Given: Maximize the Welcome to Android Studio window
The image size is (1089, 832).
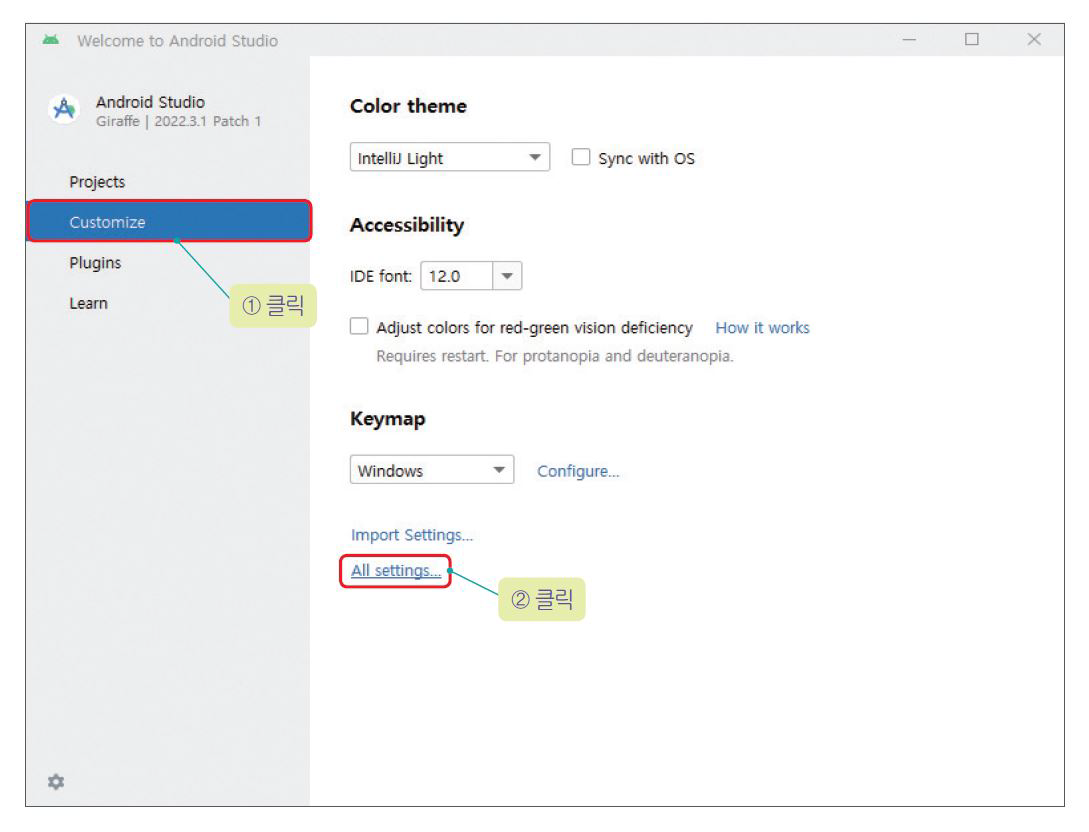Looking at the screenshot, I should [x=972, y=40].
